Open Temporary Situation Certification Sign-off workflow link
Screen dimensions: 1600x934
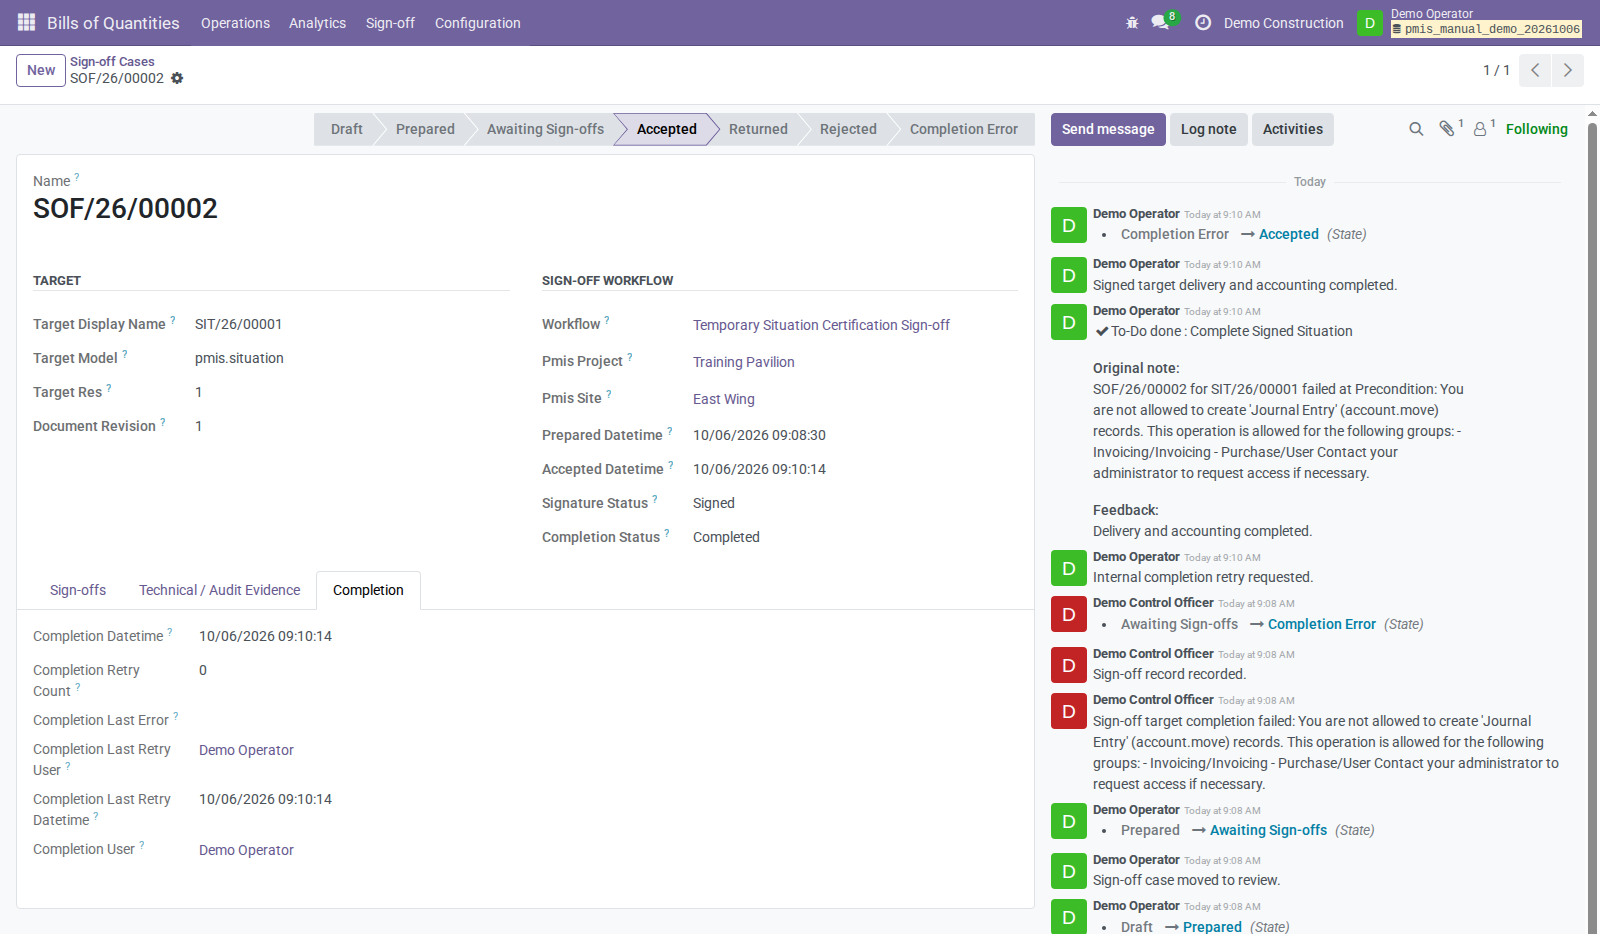pyautogui.click(x=821, y=325)
